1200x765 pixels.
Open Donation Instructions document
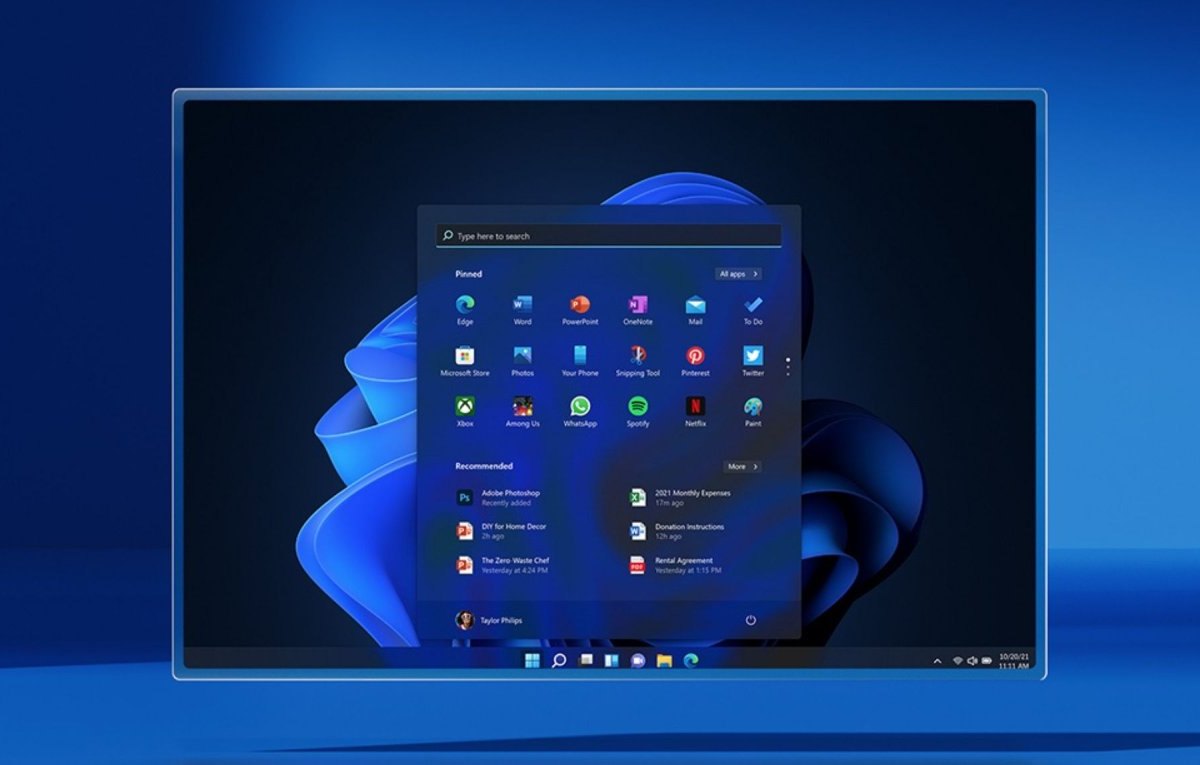(x=677, y=531)
